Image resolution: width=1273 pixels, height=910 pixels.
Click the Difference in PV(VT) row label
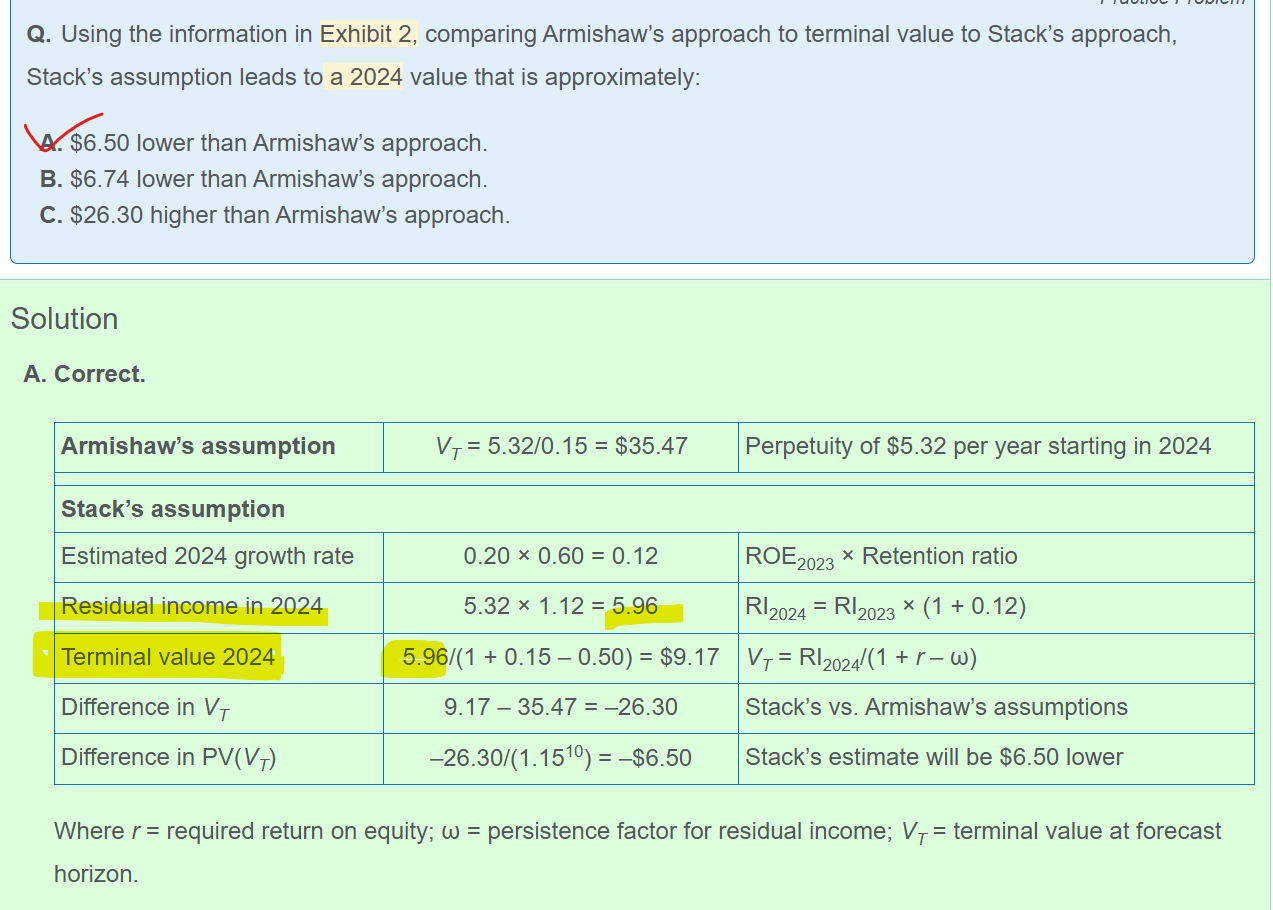click(x=168, y=758)
